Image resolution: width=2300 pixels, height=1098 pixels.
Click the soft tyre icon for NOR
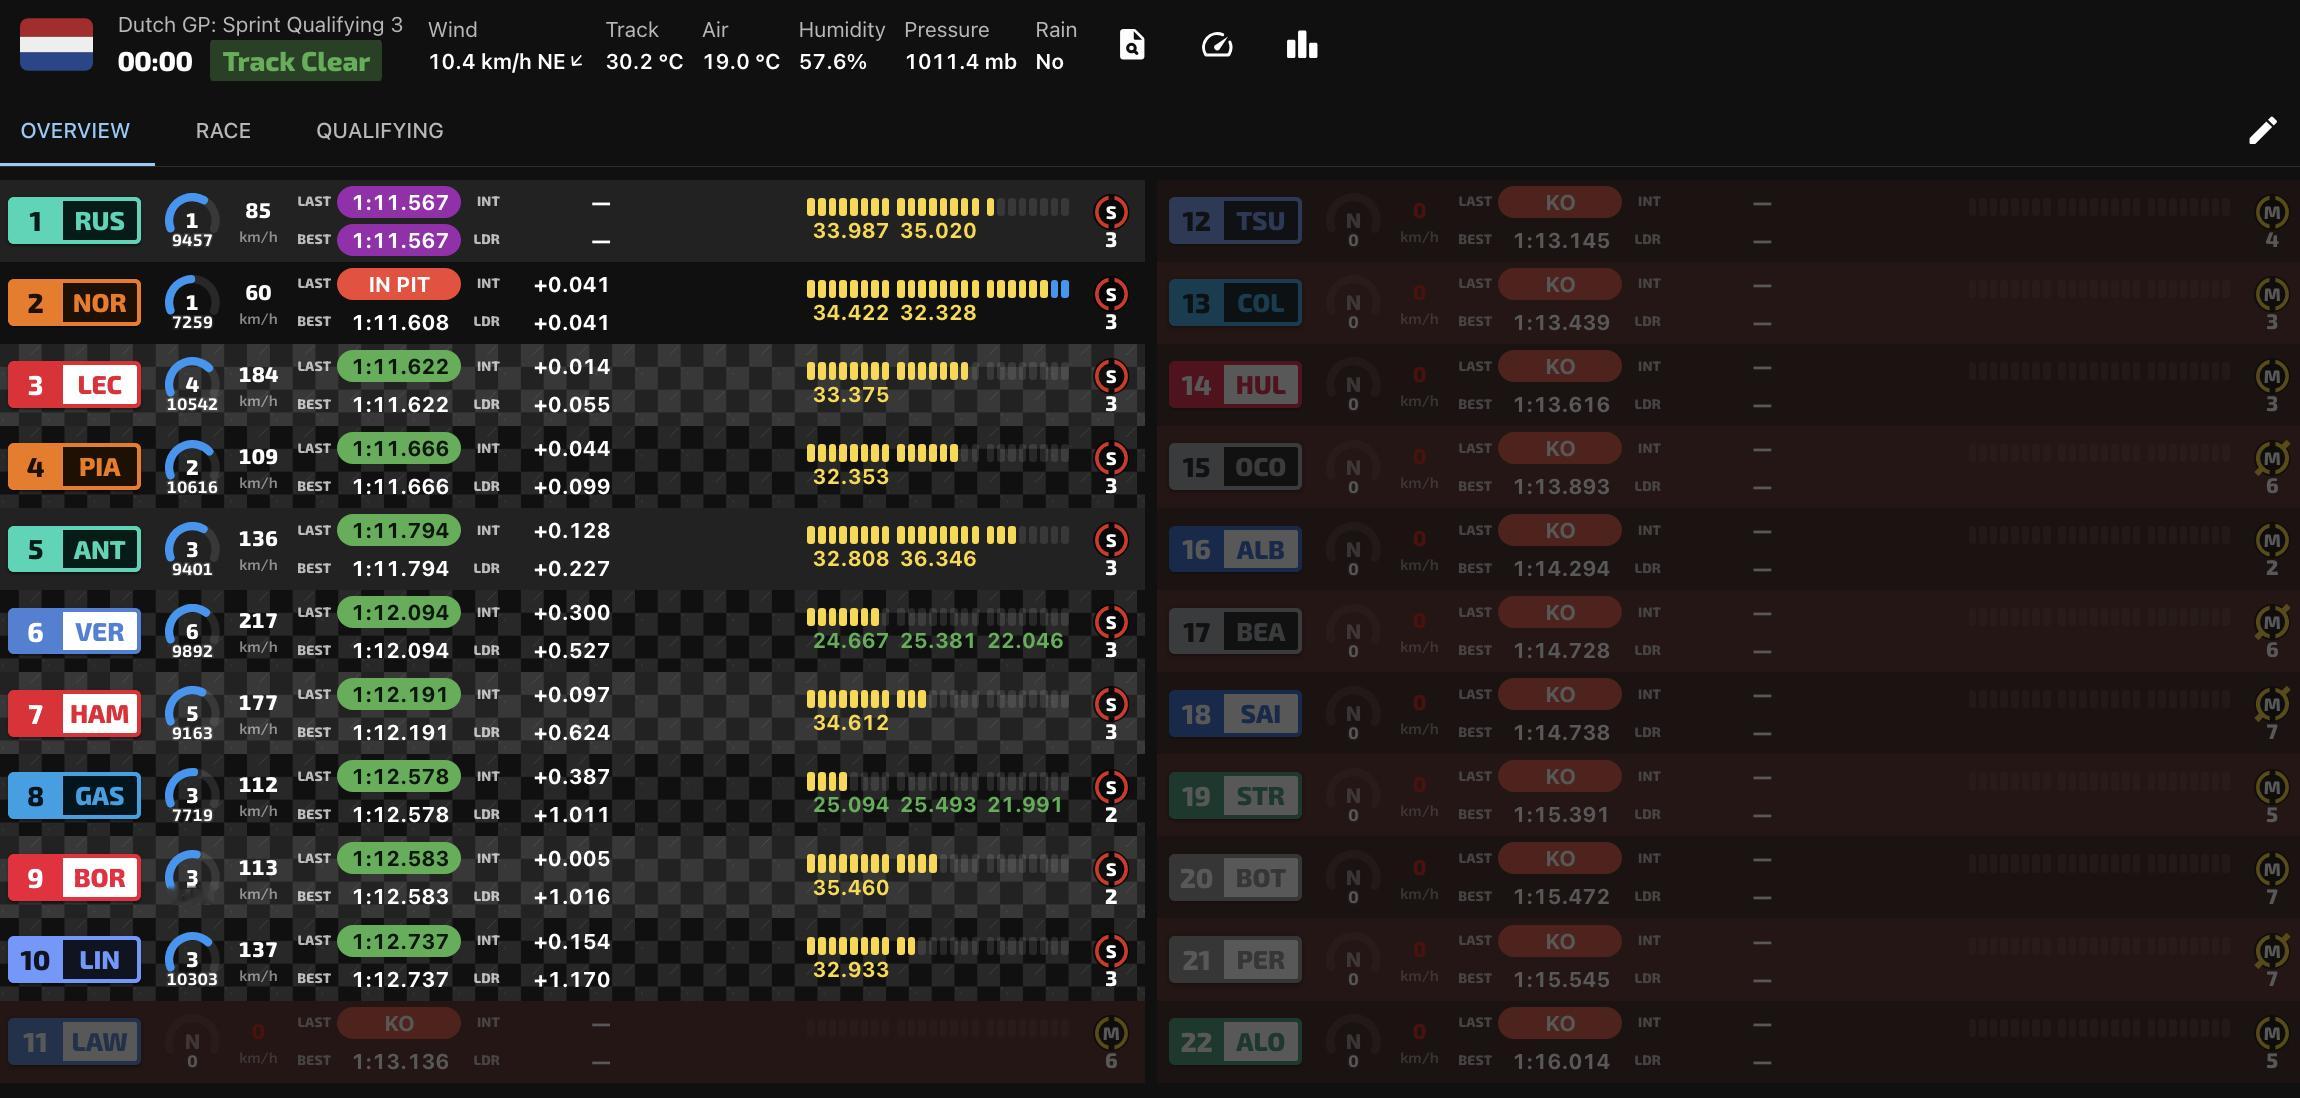[1111, 294]
